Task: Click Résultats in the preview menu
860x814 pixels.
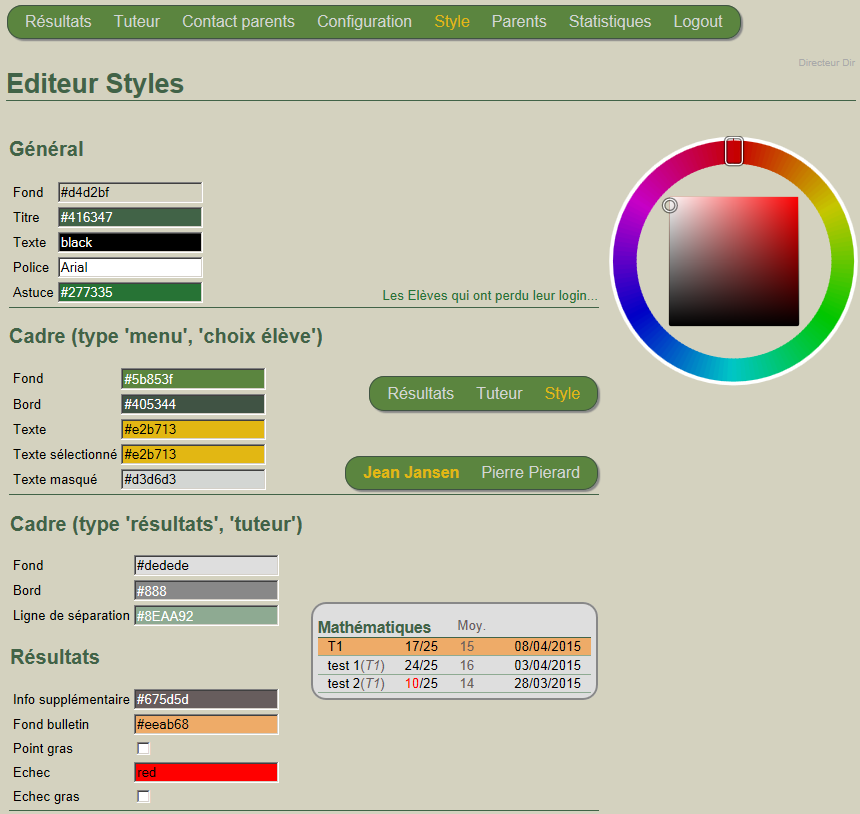Action: 421,393
